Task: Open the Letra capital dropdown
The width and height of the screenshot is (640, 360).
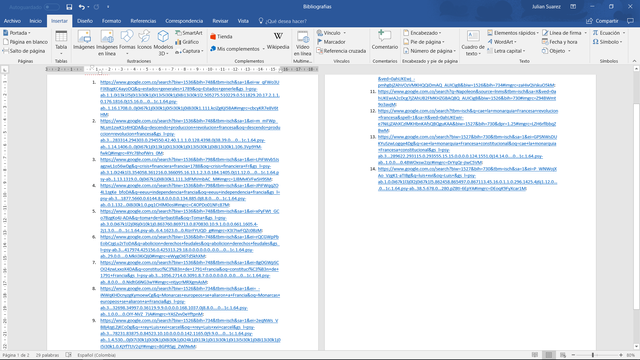Action: [x=507, y=51]
